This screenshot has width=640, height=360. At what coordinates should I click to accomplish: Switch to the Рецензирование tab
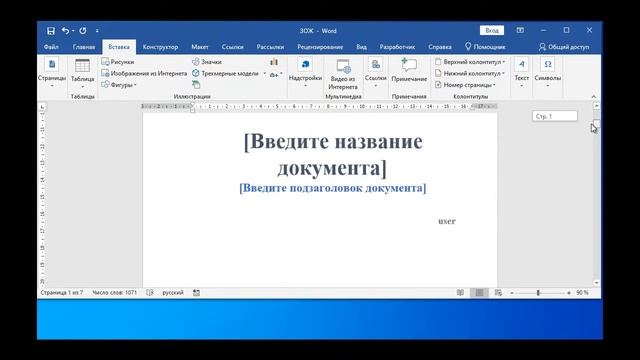pyautogui.click(x=320, y=47)
